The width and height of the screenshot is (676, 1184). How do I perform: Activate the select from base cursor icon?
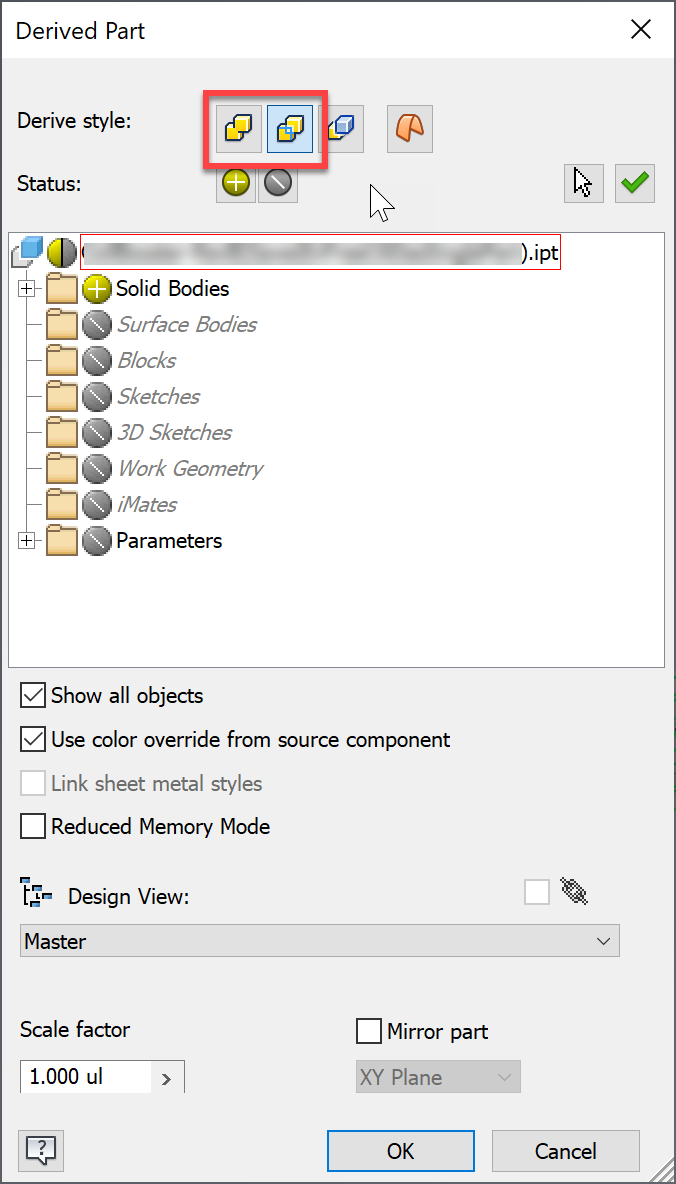583,183
